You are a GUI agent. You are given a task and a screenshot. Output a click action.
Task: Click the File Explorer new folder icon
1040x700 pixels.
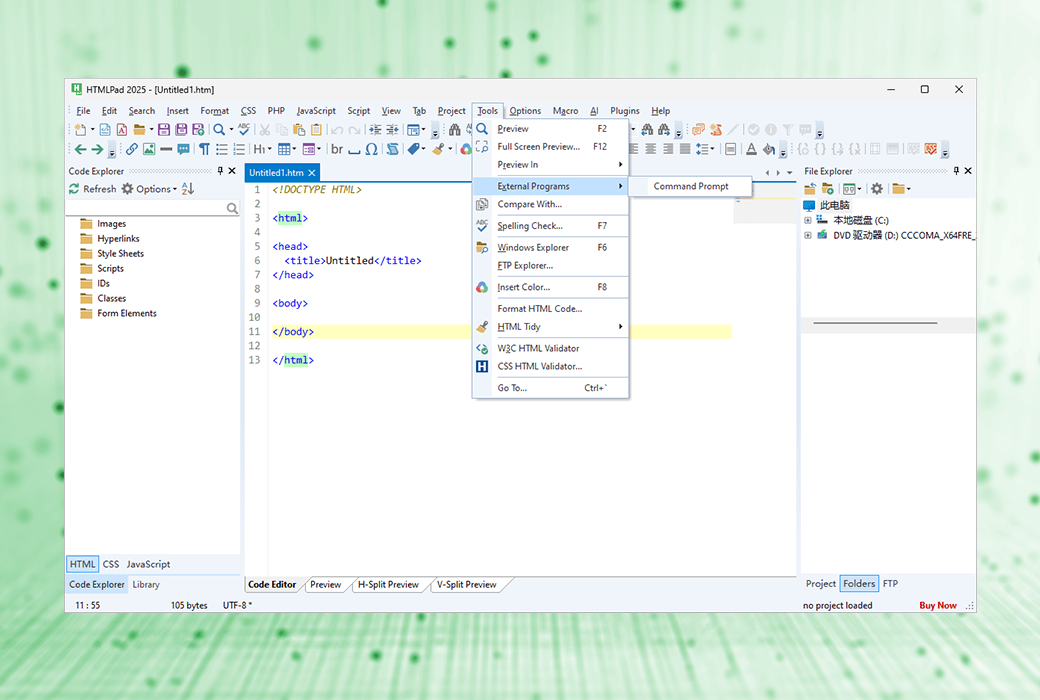point(827,189)
